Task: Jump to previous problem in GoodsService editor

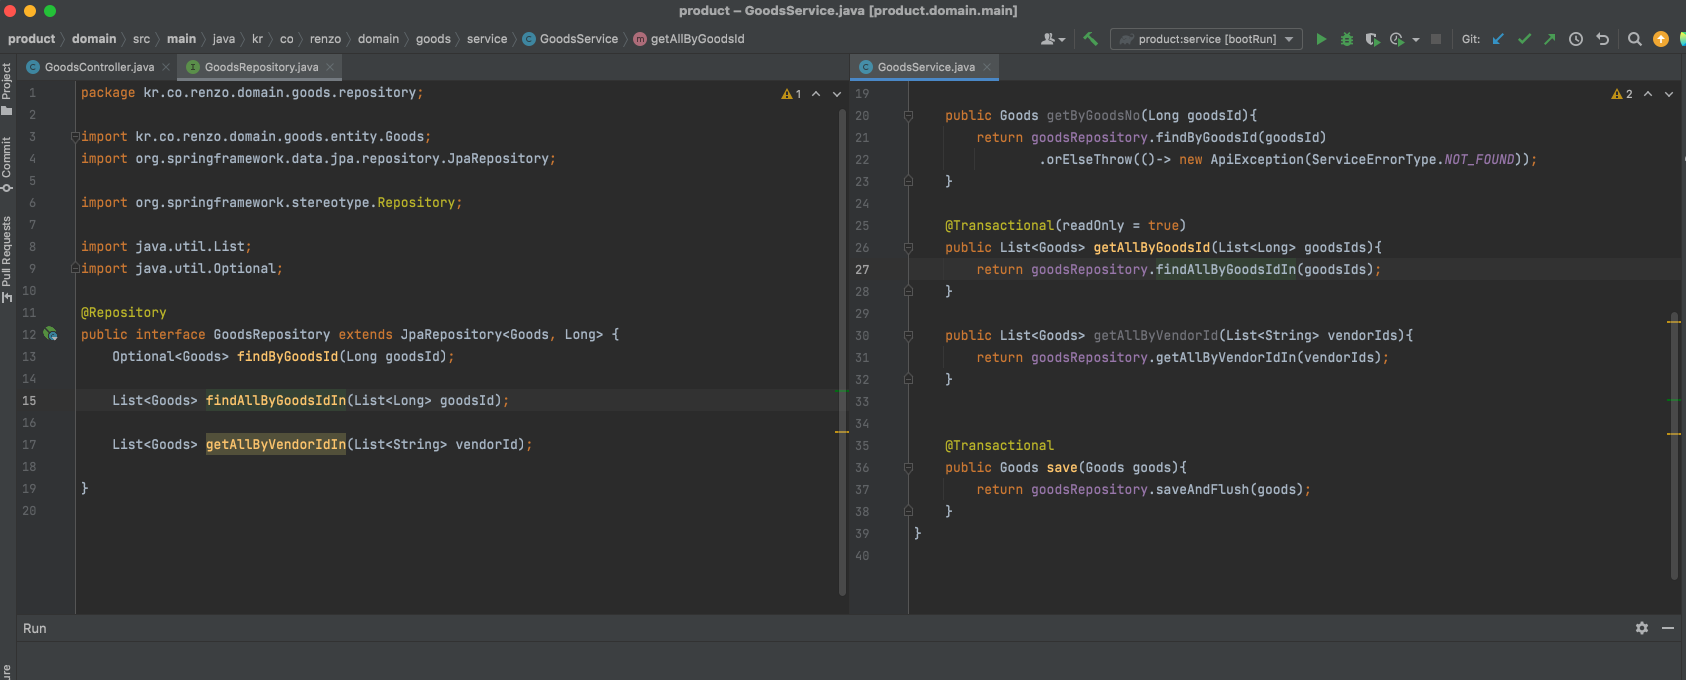Action: point(1648,94)
